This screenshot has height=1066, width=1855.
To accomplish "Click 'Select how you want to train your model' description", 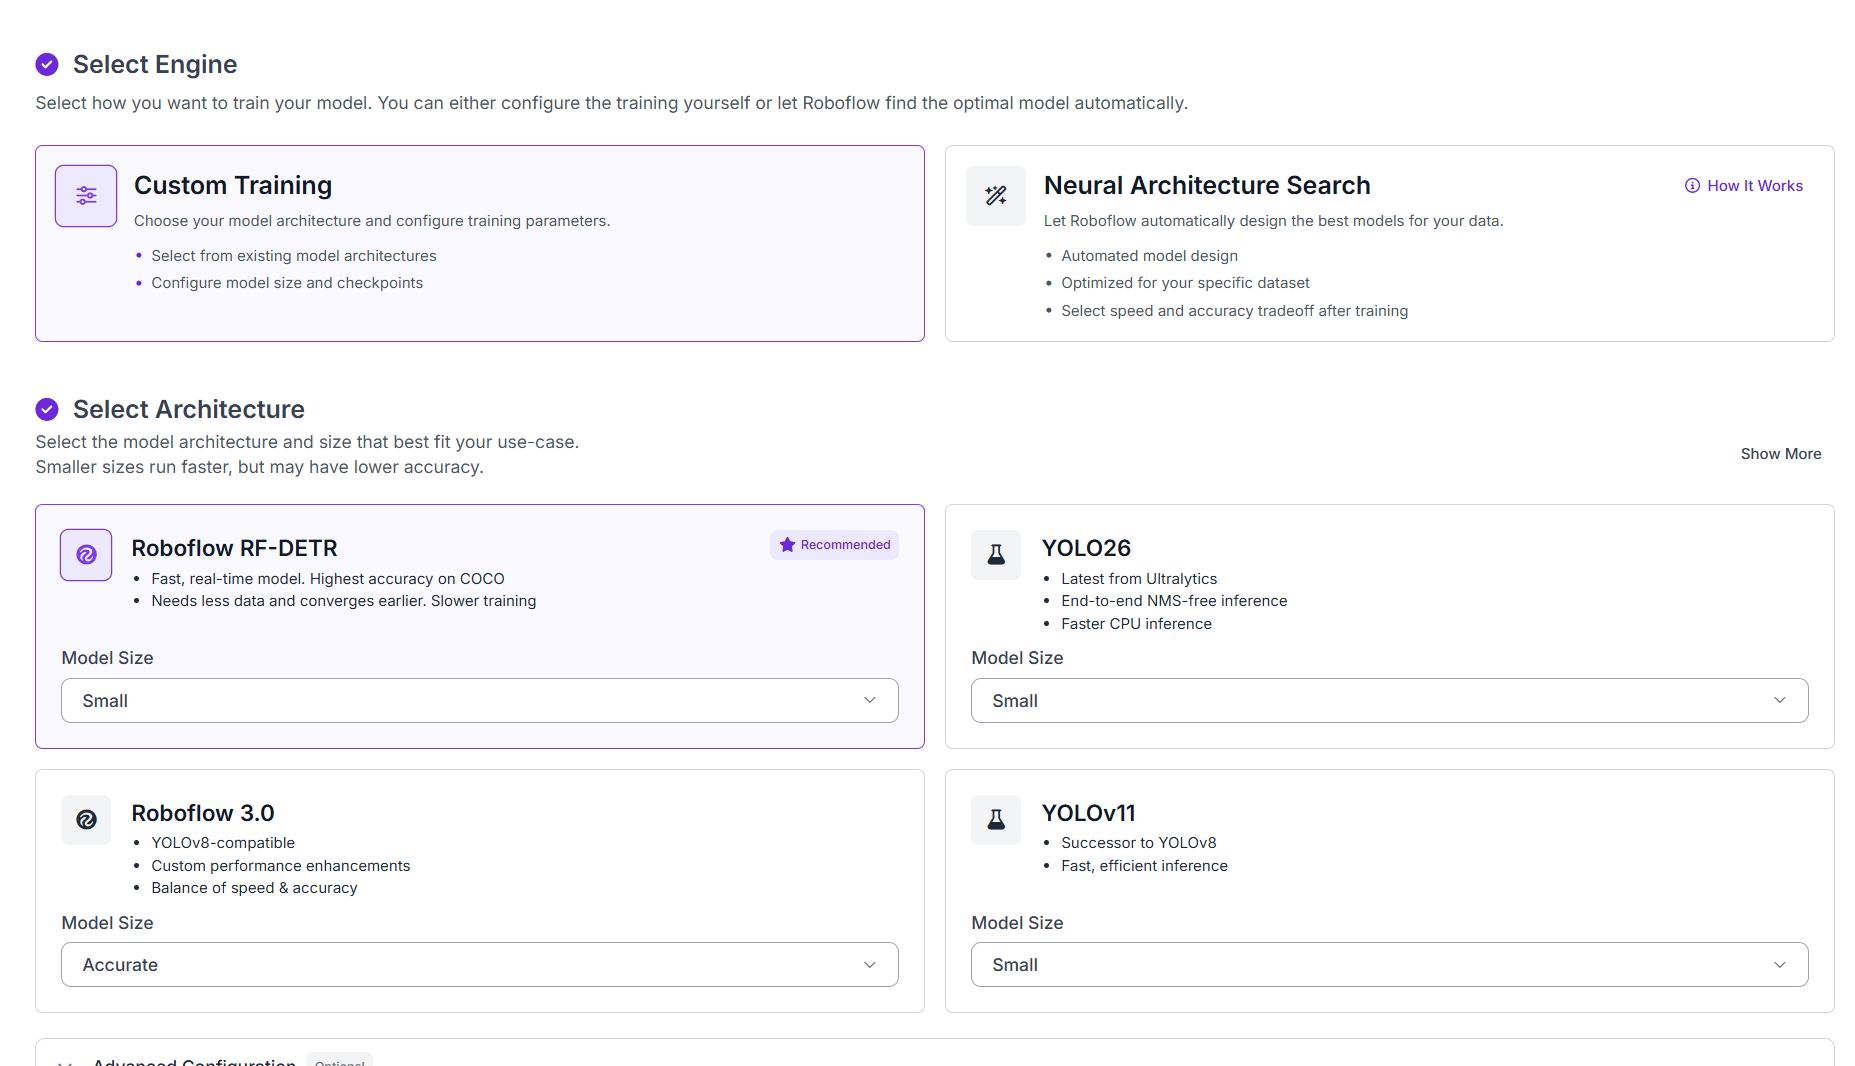I will [x=612, y=103].
